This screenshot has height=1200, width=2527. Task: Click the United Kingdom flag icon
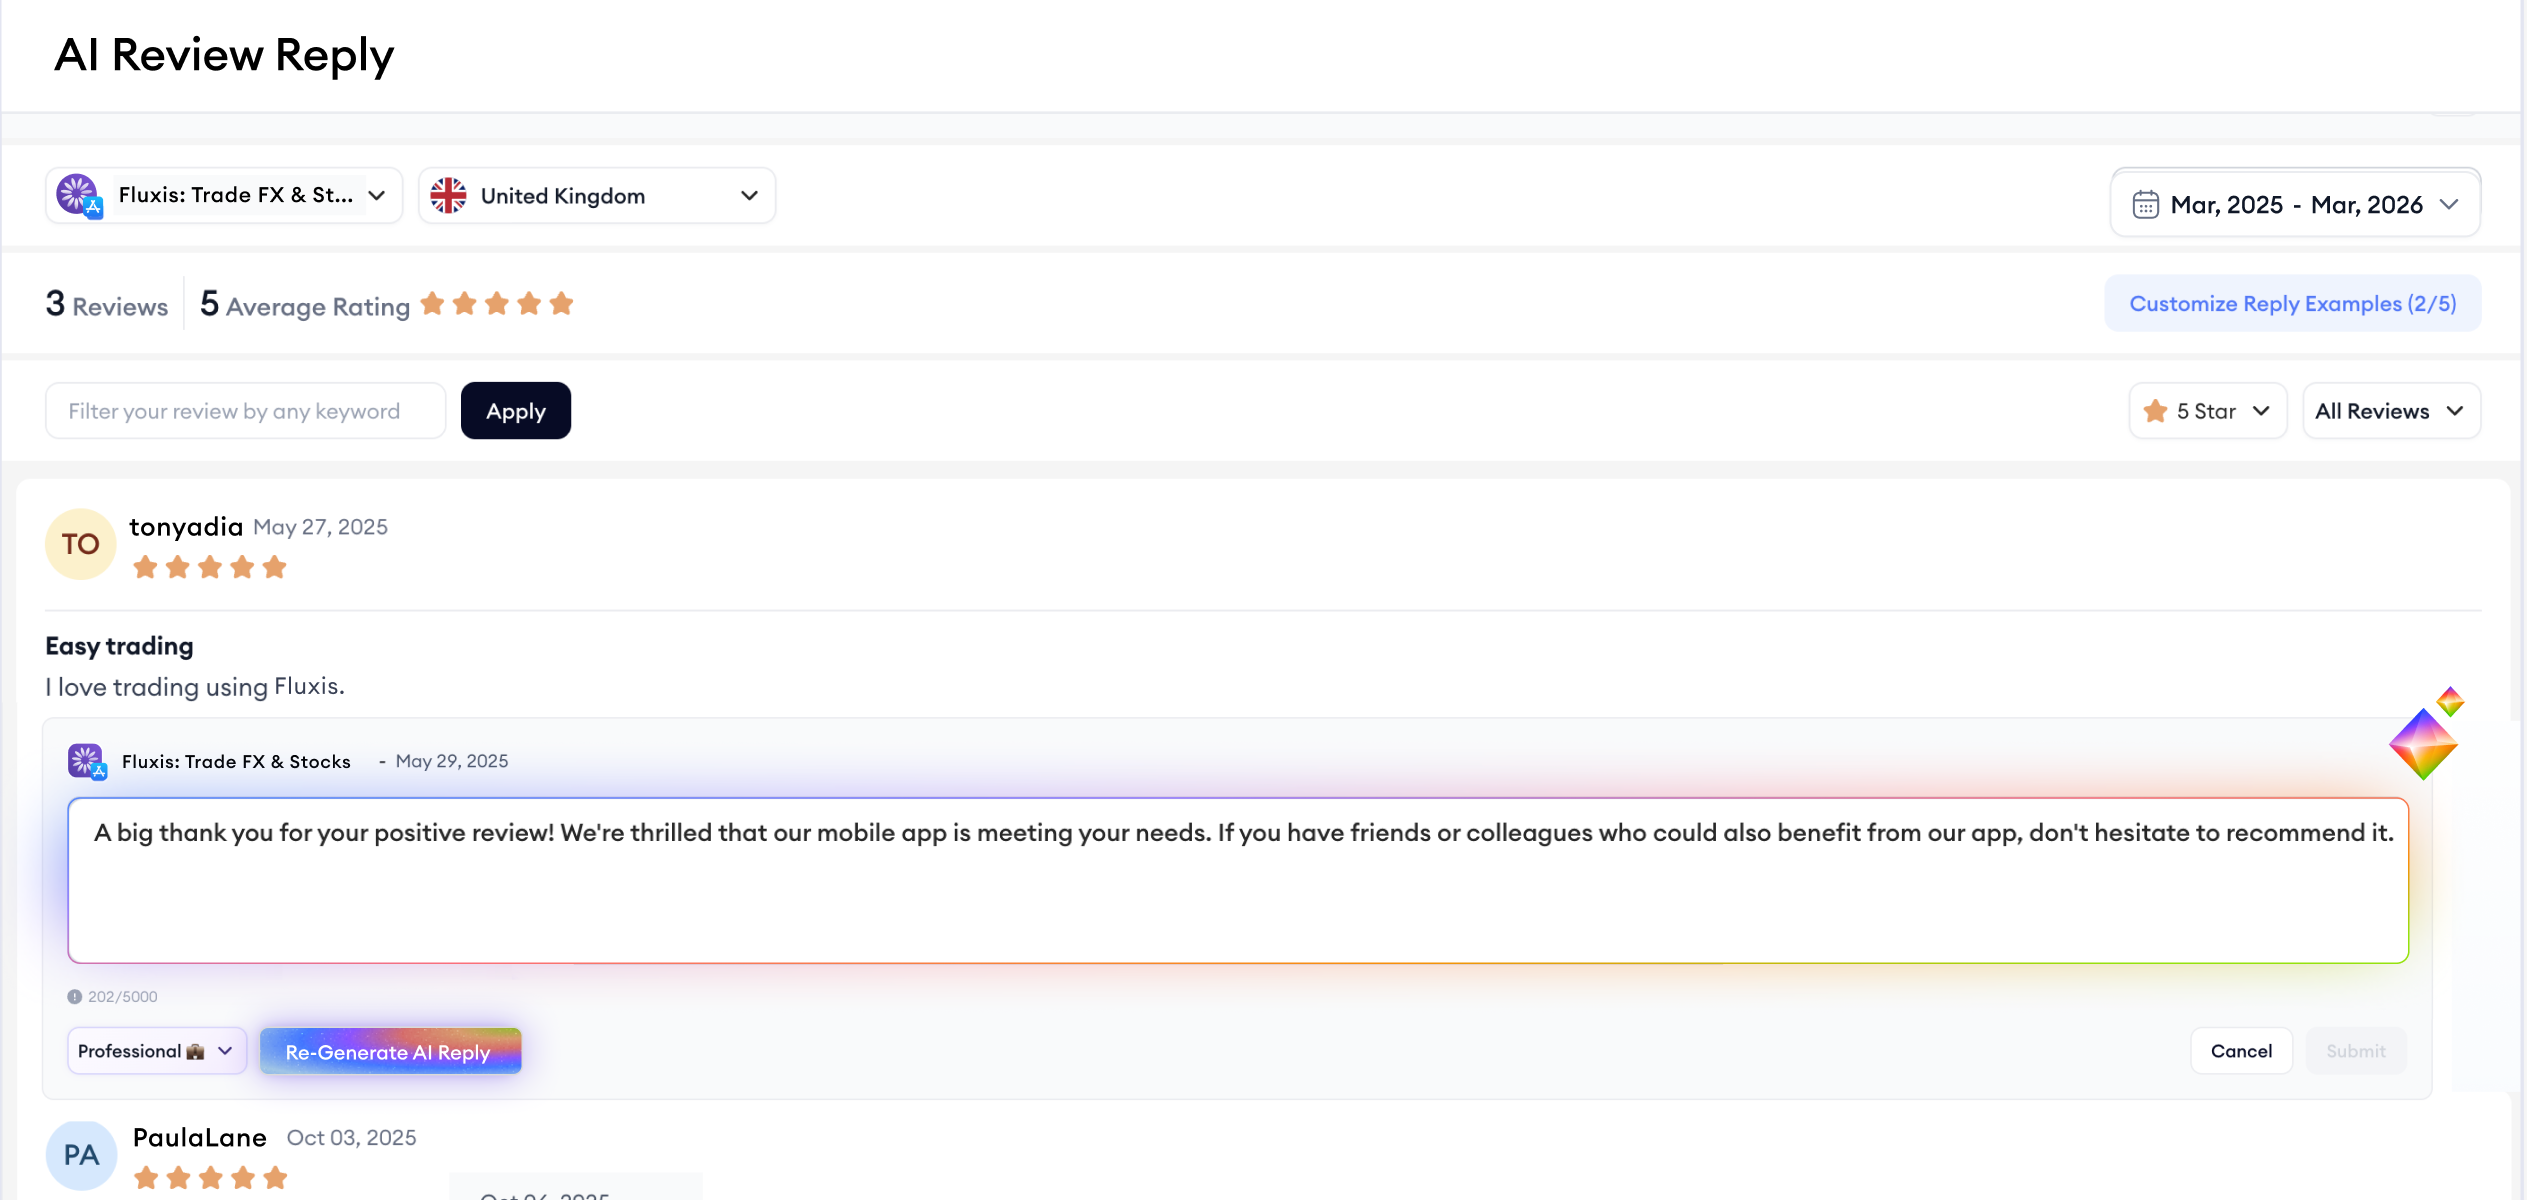tap(448, 196)
